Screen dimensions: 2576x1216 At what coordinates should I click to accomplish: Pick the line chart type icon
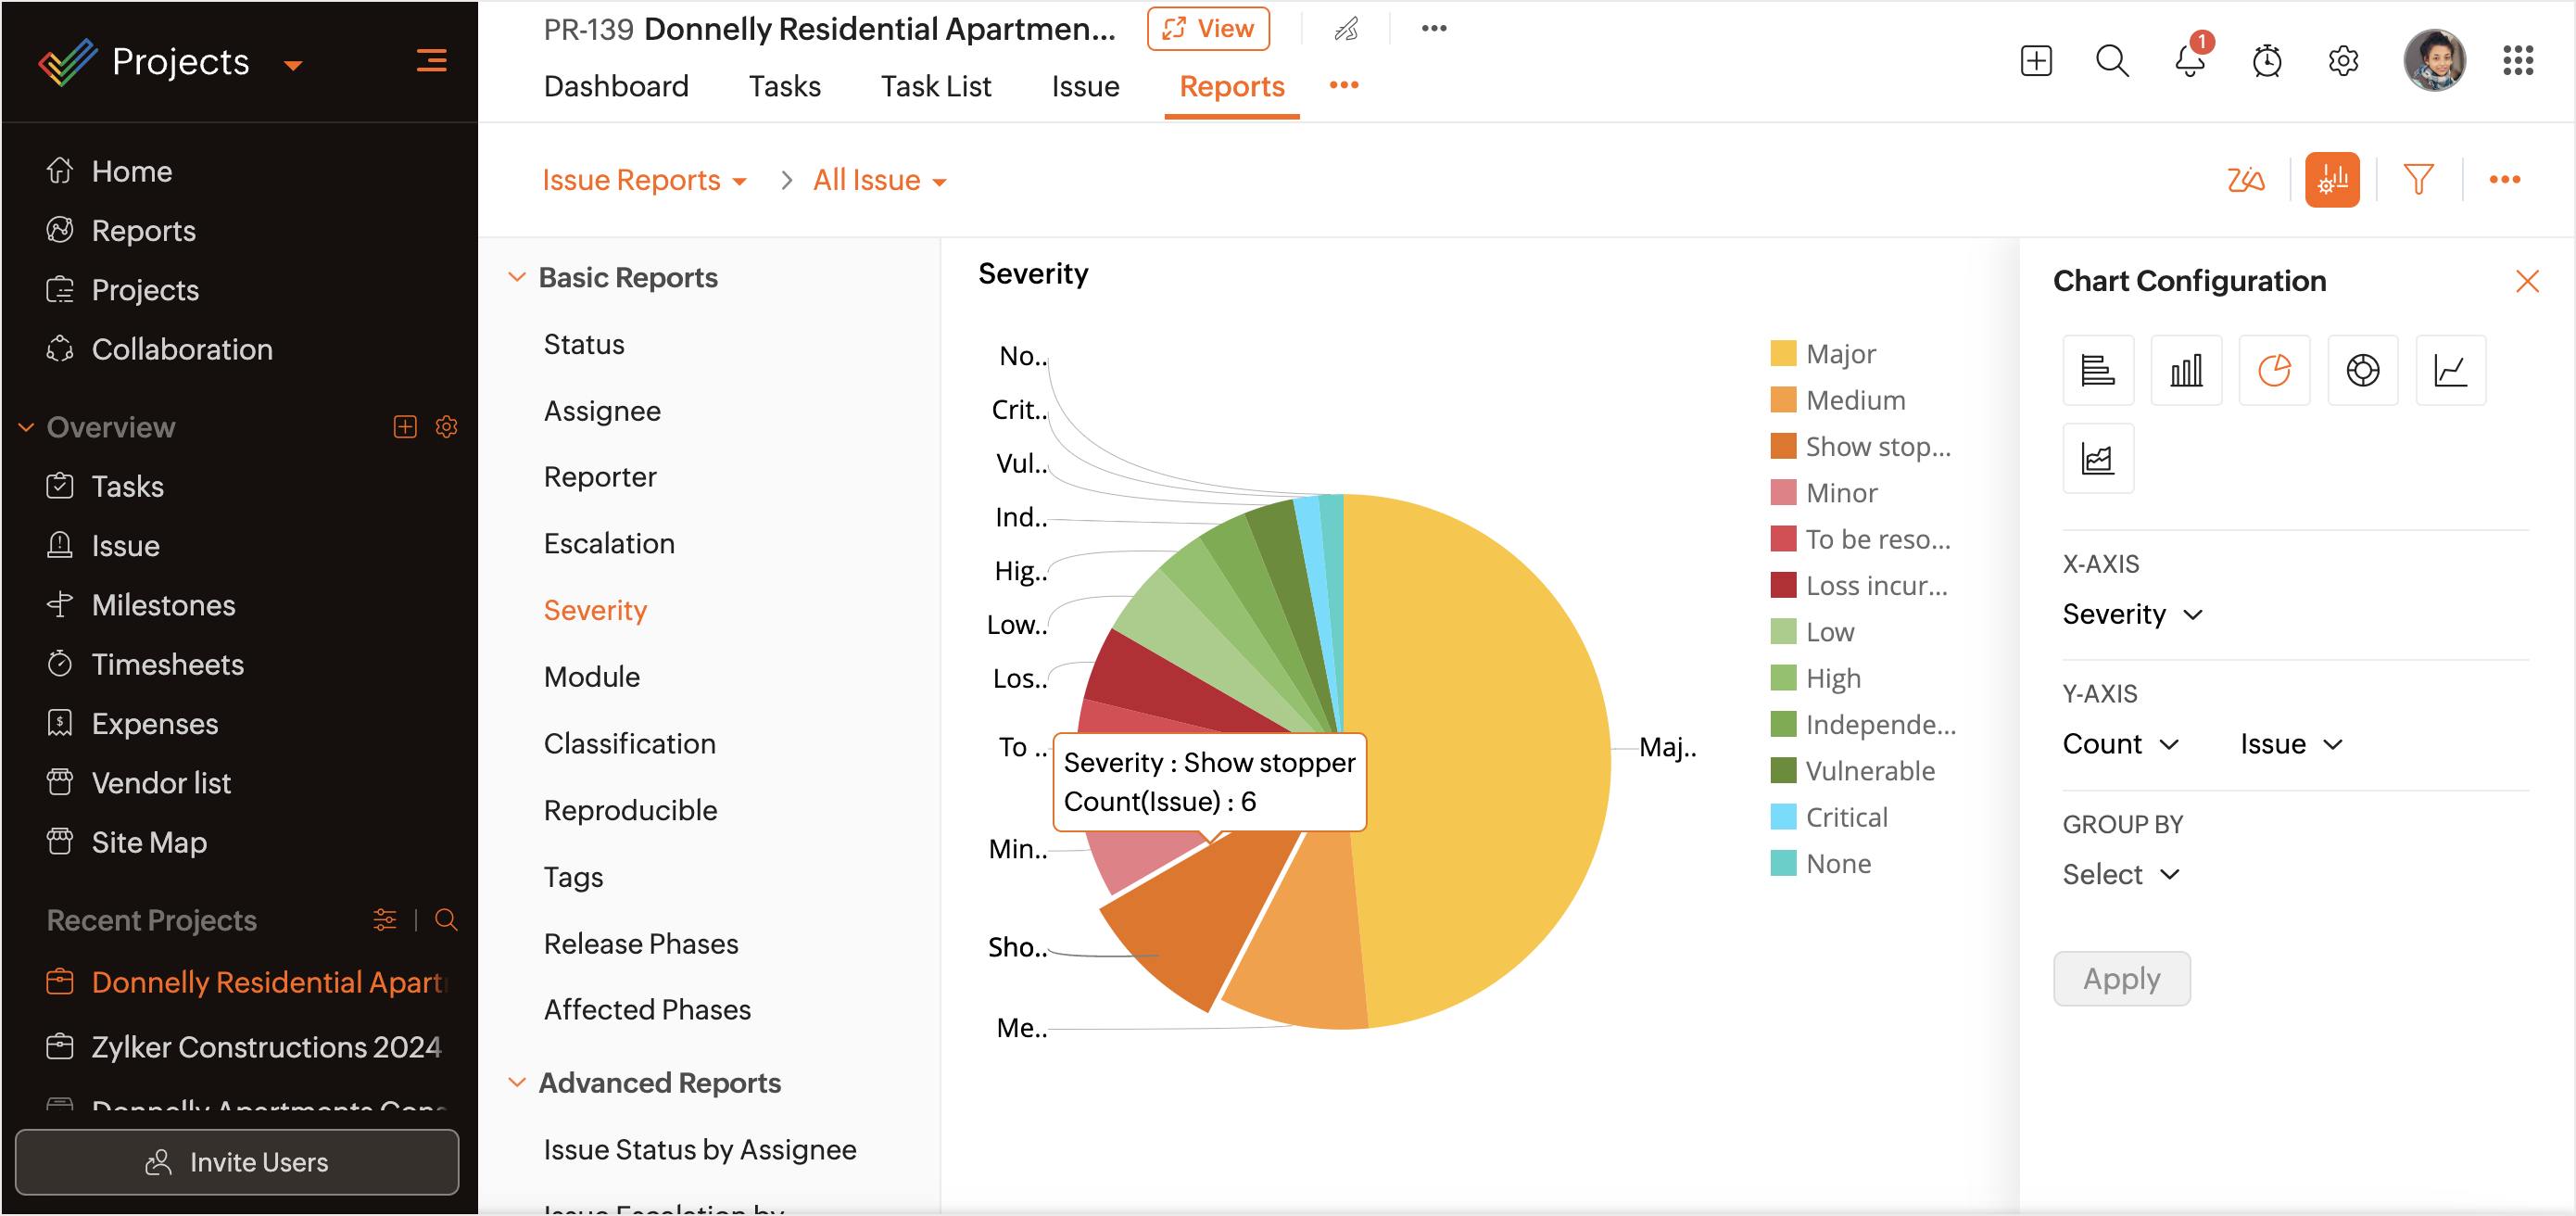point(2450,370)
